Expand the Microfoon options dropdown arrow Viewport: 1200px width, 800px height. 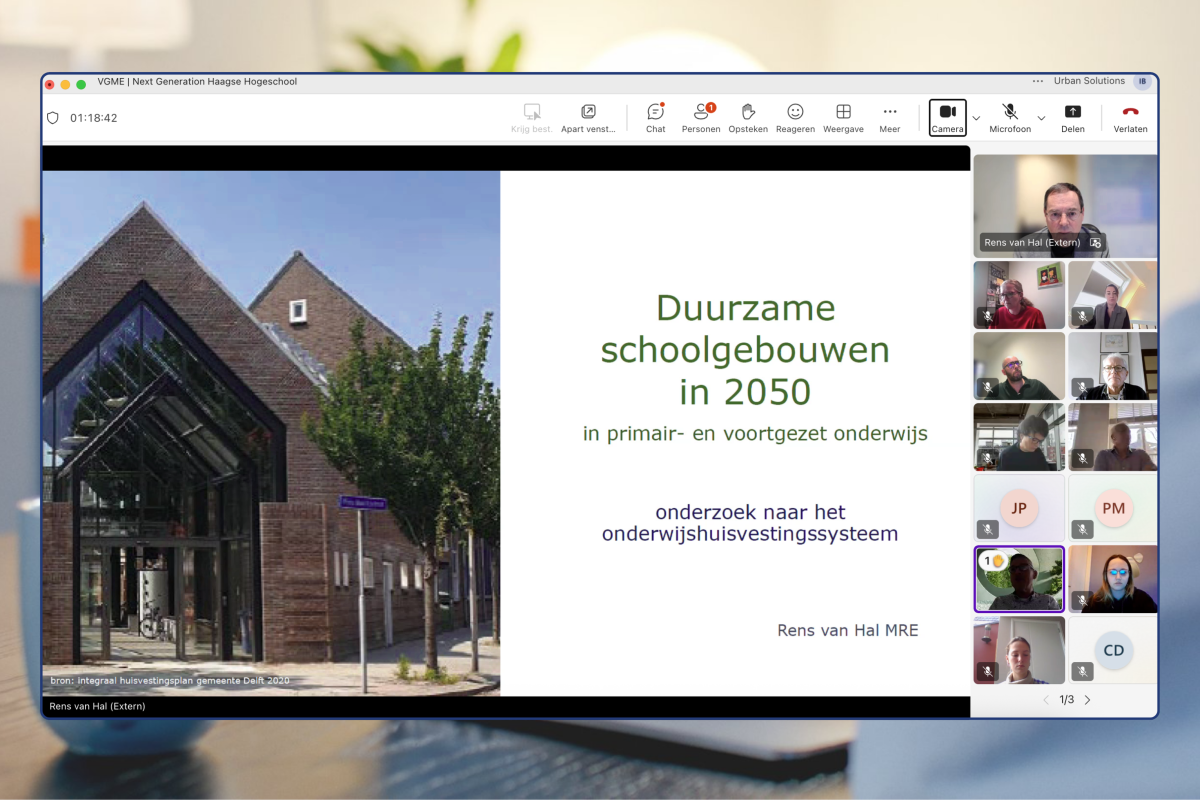coord(1041,118)
